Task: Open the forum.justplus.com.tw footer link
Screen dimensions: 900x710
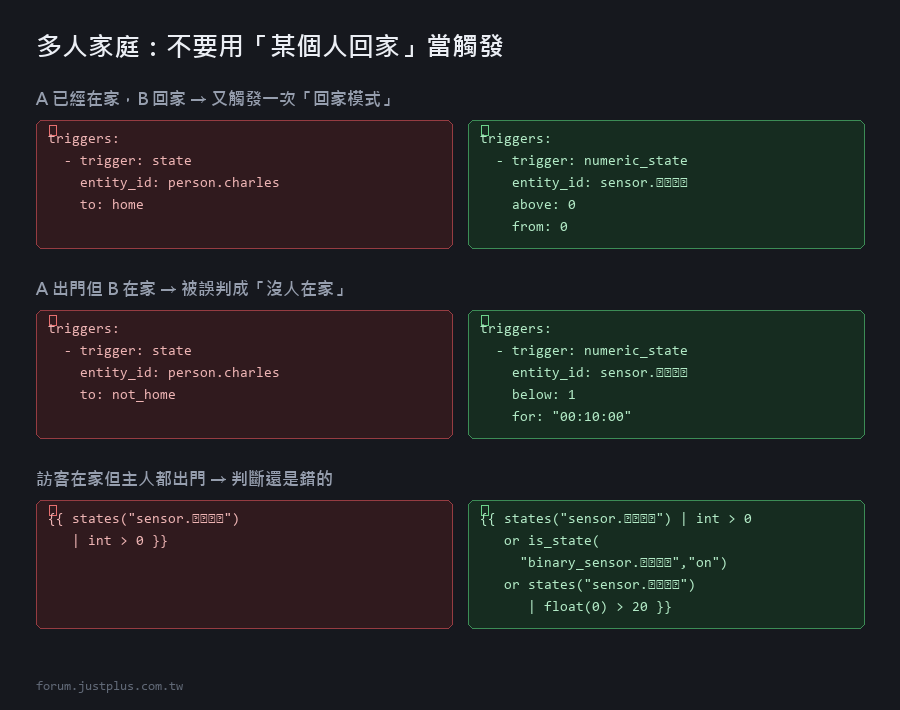Action: (110, 686)
